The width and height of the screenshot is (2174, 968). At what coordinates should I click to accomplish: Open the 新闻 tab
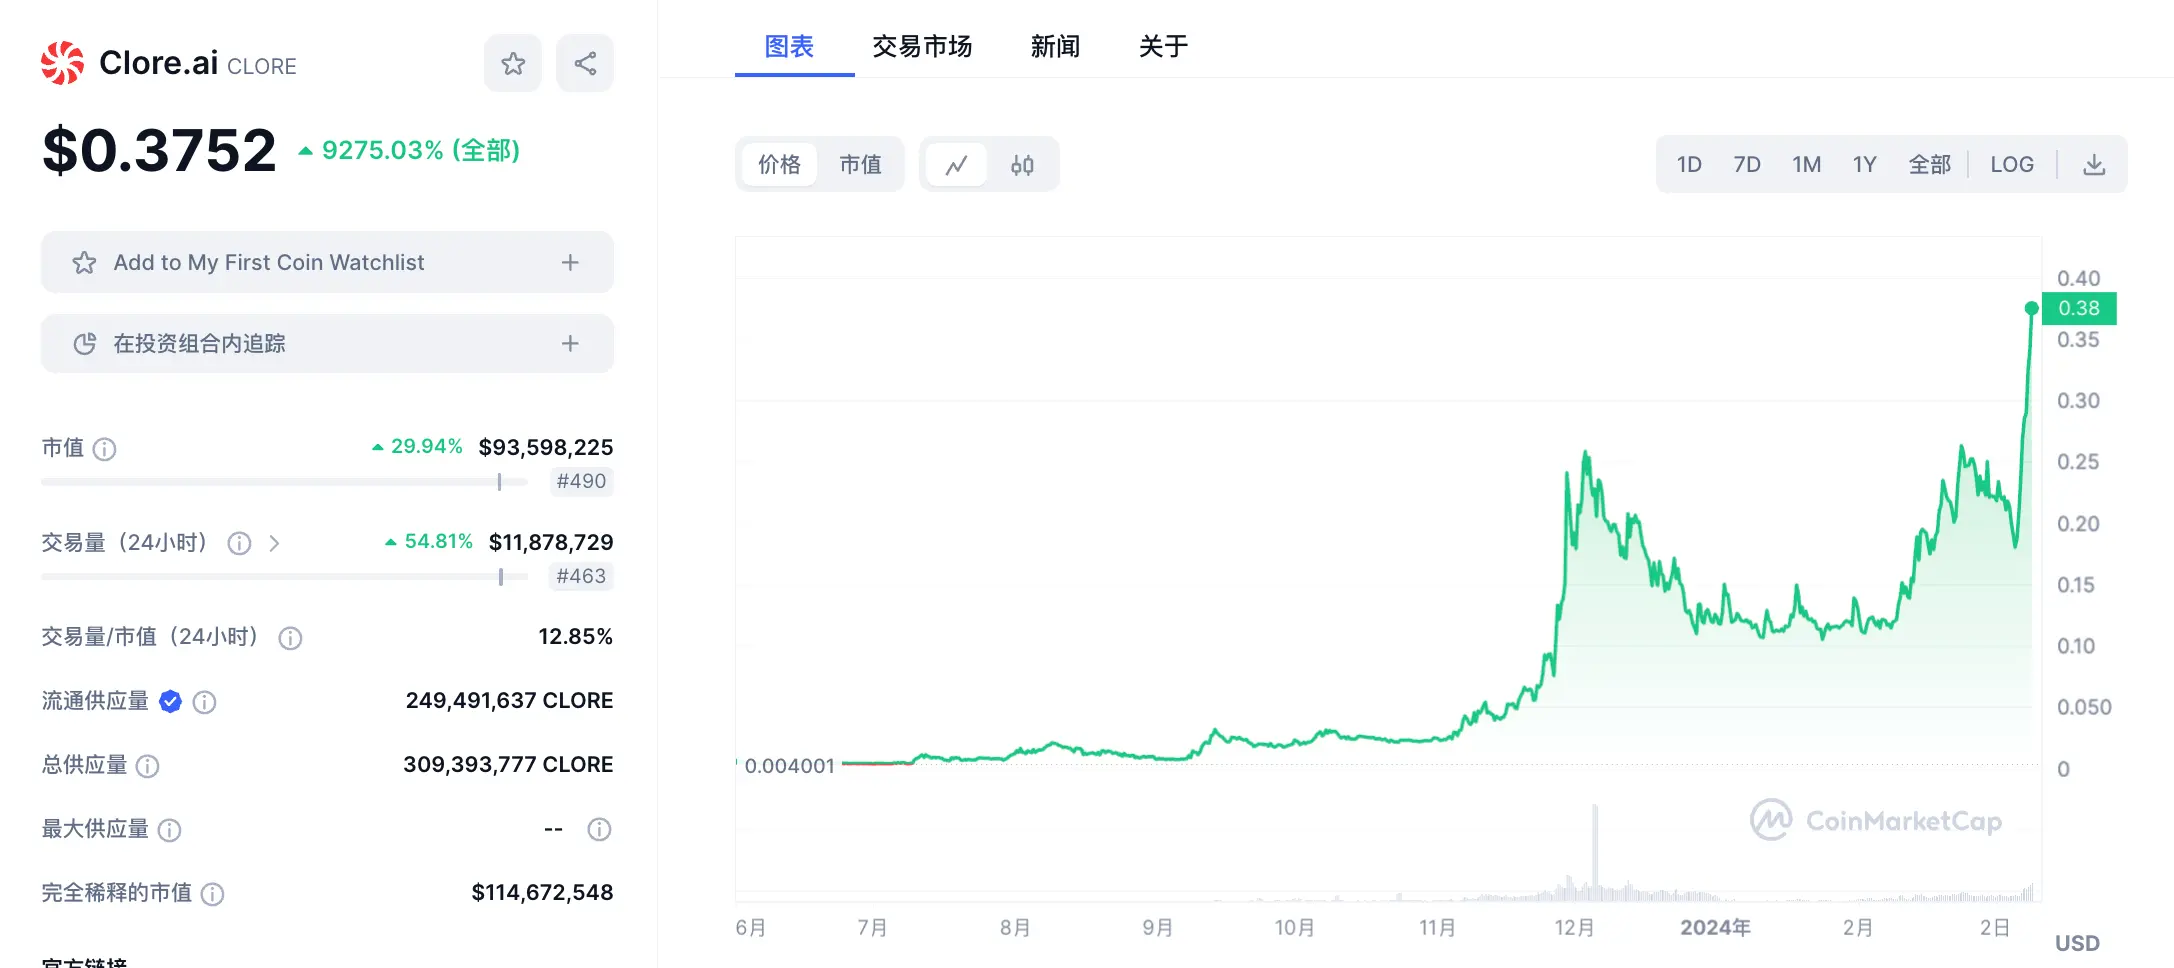(x=1055, y=46)
